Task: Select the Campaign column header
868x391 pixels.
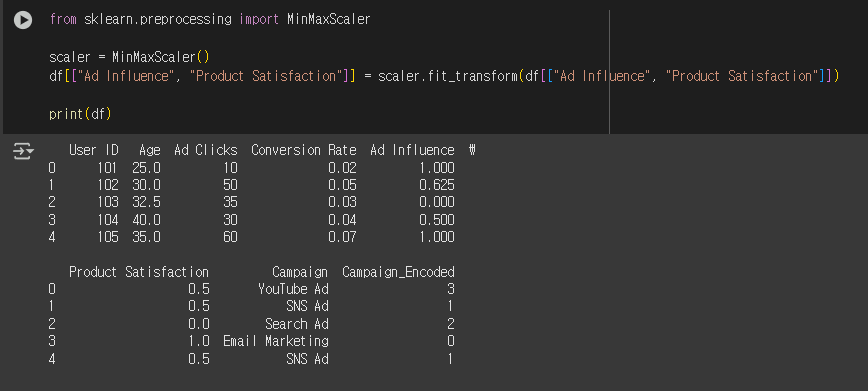Action: [x=300, y=272]
